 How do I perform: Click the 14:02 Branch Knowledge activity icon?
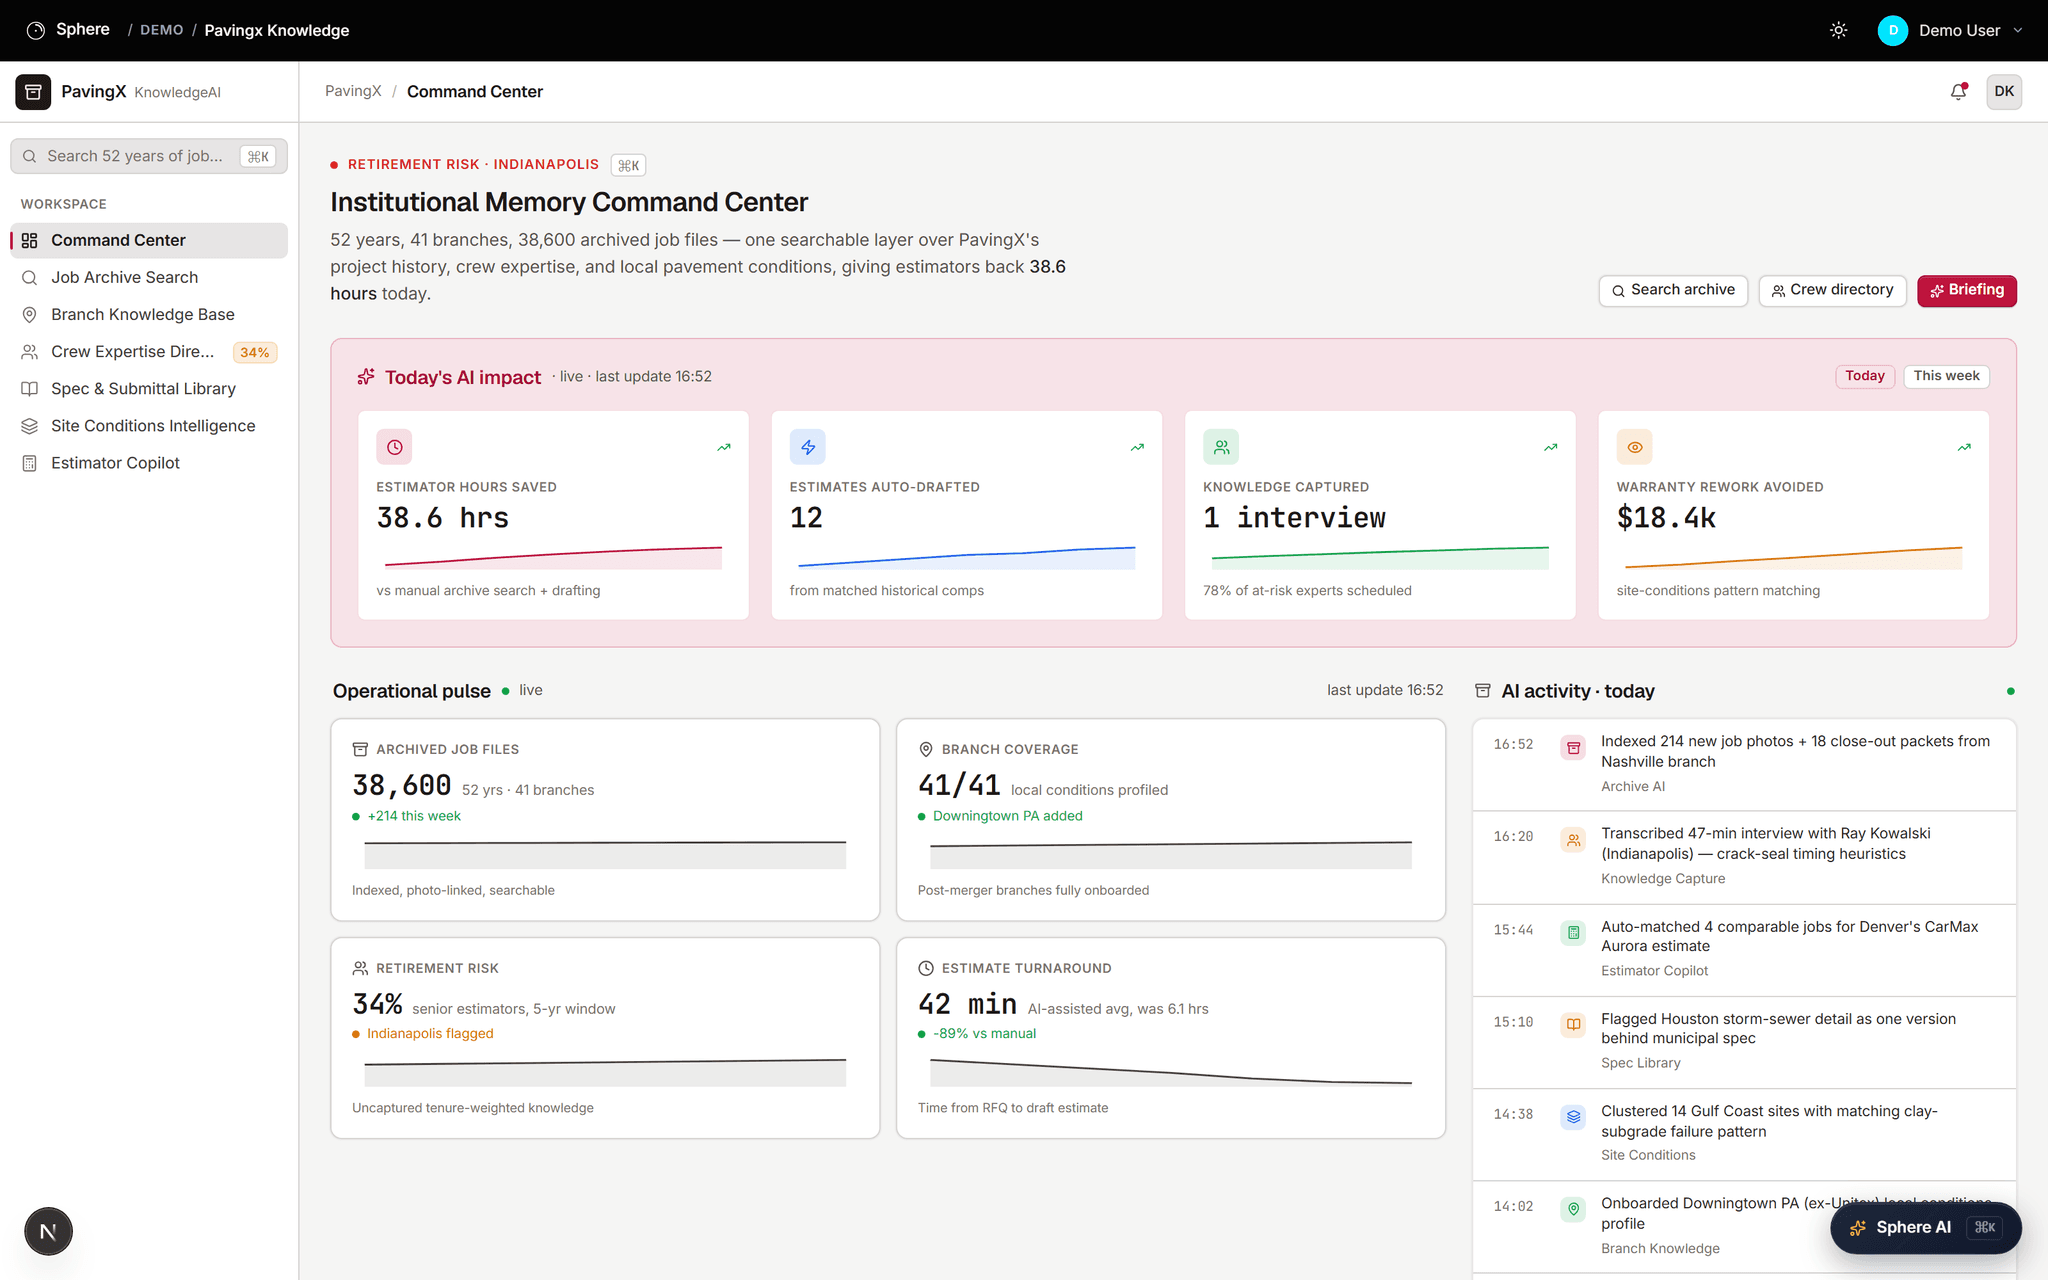point(1573,1209)
